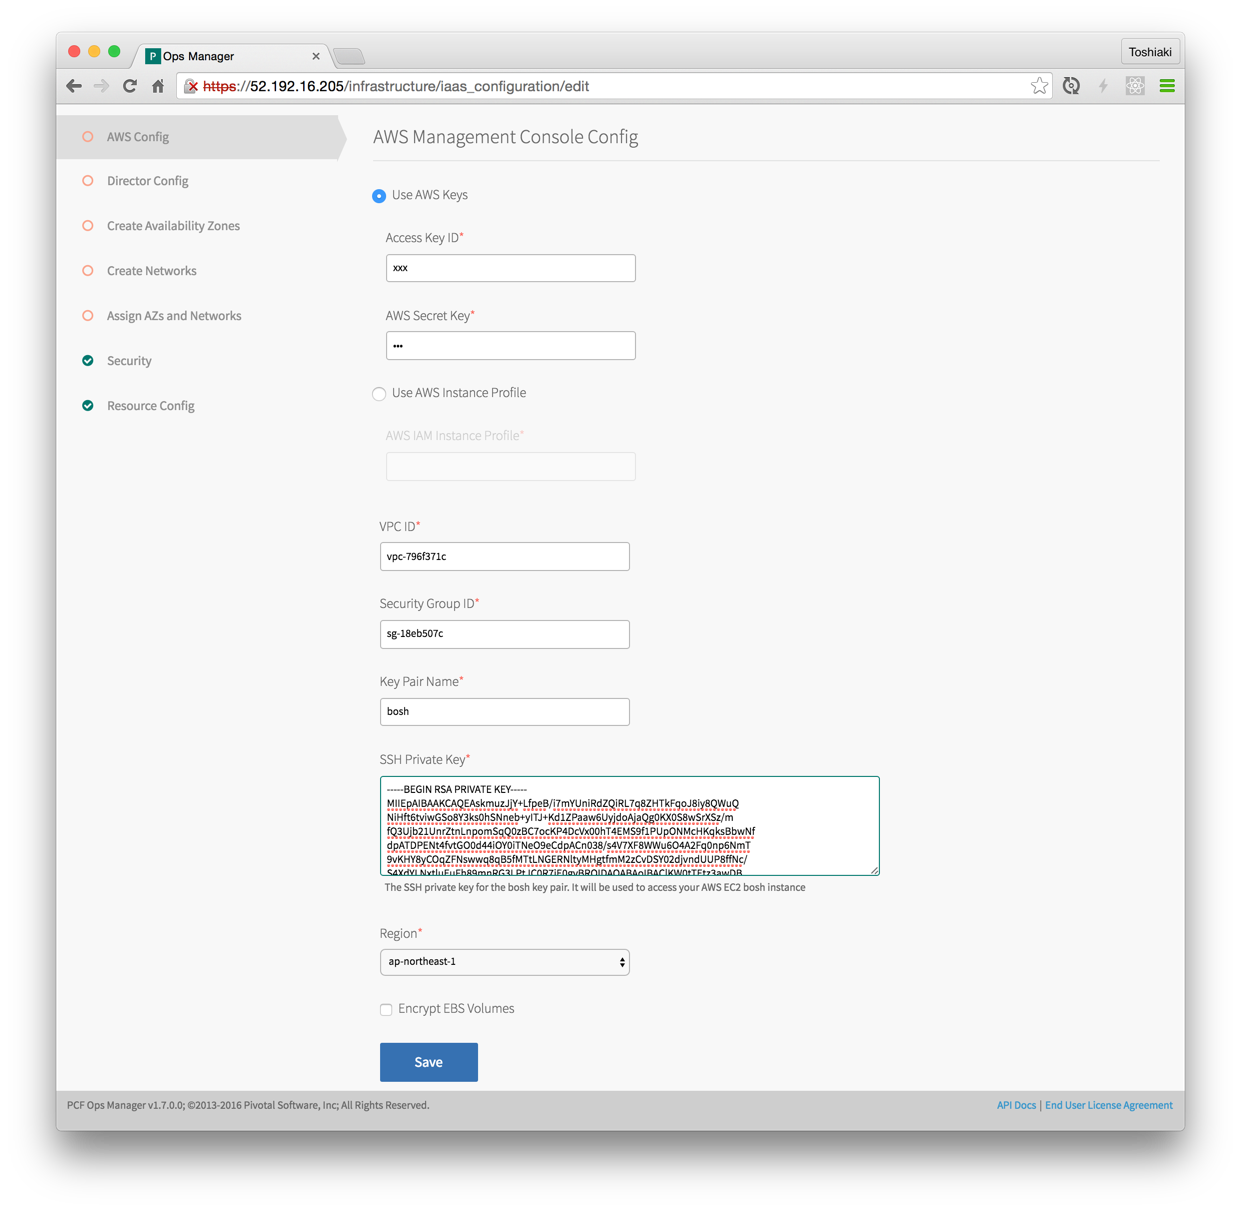The width and height of the screenshot is (1241, 1211).
Task: Select the Use AWS Instance Profile radio
Action: tap(379, 394)
